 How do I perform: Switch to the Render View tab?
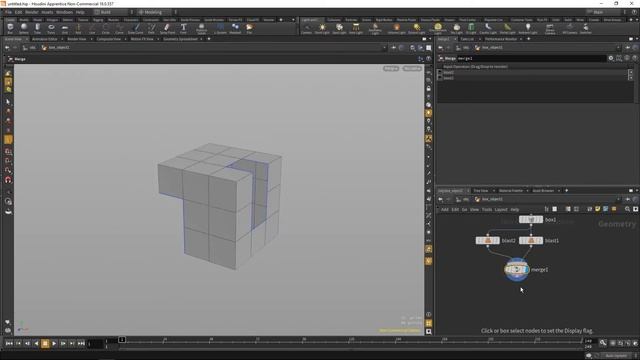click(77, 39)
